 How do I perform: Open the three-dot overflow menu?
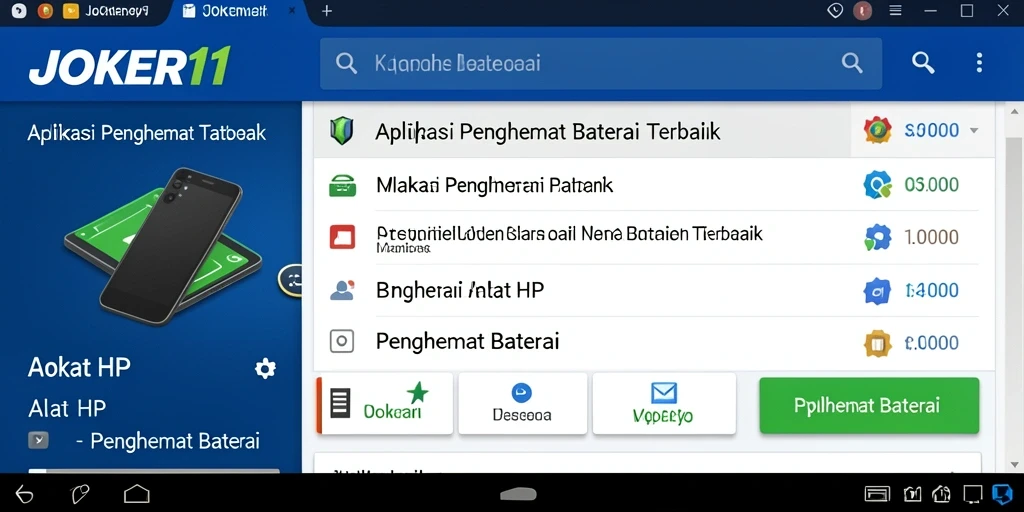point(978,63)
